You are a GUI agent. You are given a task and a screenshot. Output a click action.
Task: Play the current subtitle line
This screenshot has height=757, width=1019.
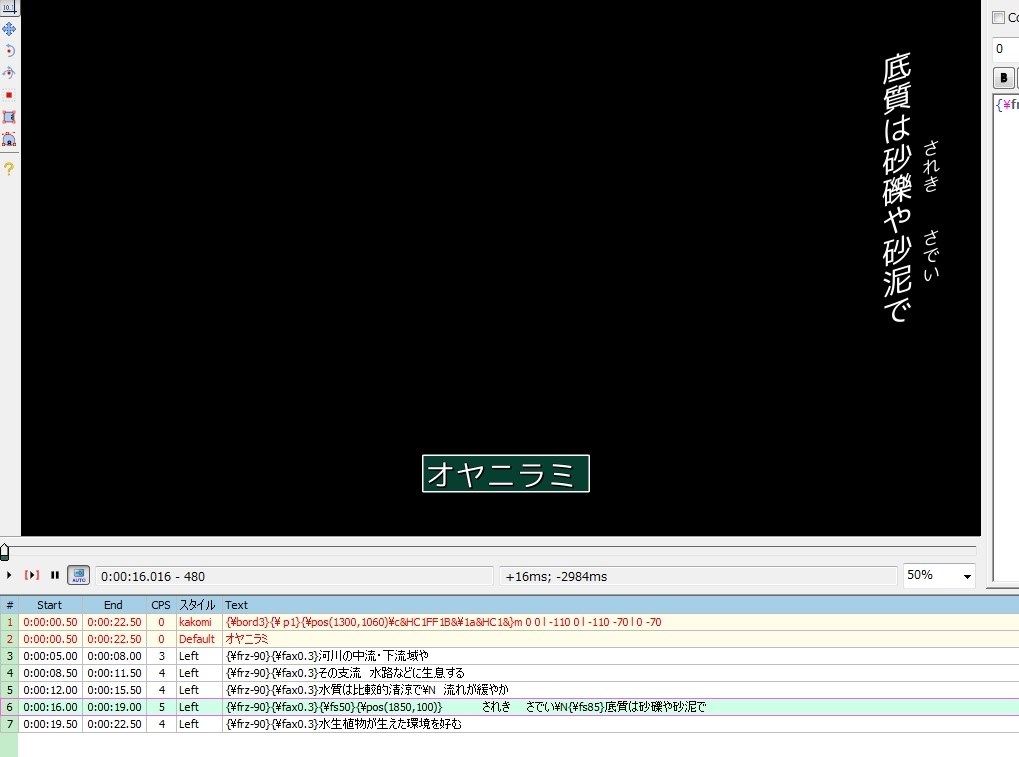(32, 575)
